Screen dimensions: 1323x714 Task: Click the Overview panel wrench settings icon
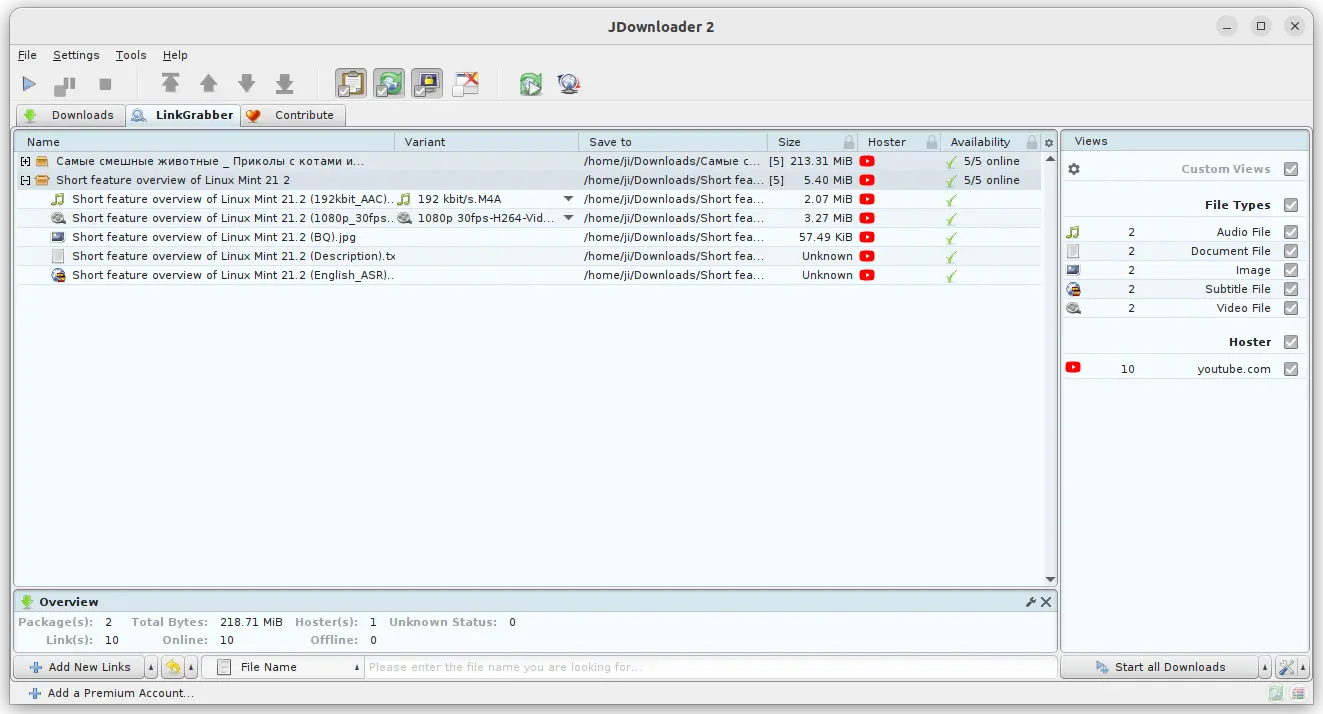[x=1031, y=602]
